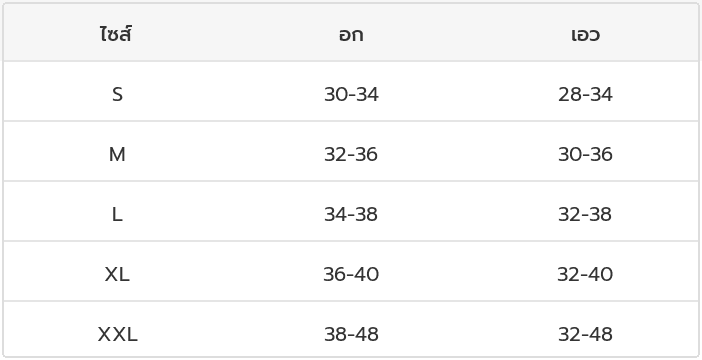Click the เอว column header

click(x=585, y=35)
